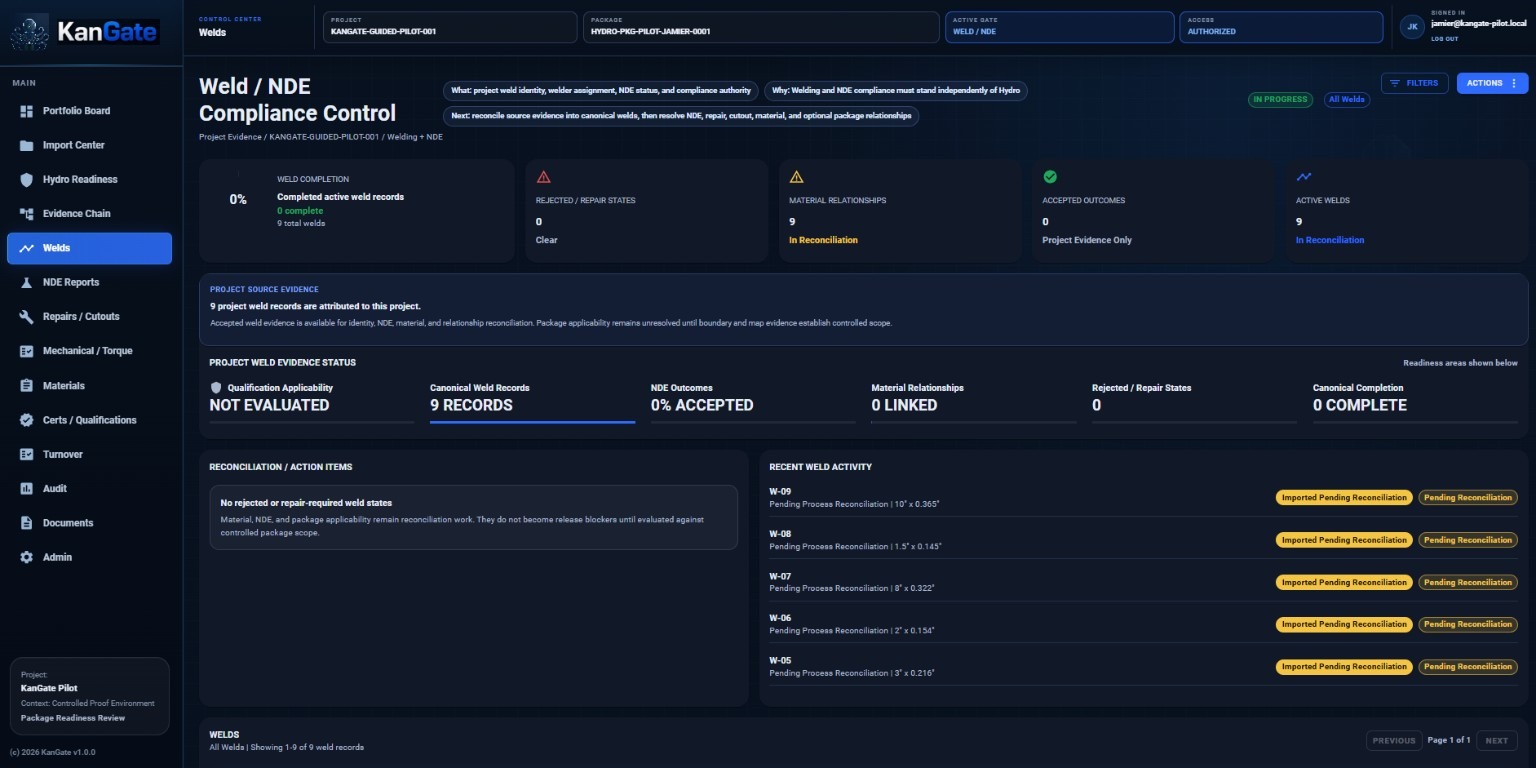Click the yellow warning triangle on Material Relationships card
This screenshot has width=1536, height=768.
click(797, 177)
